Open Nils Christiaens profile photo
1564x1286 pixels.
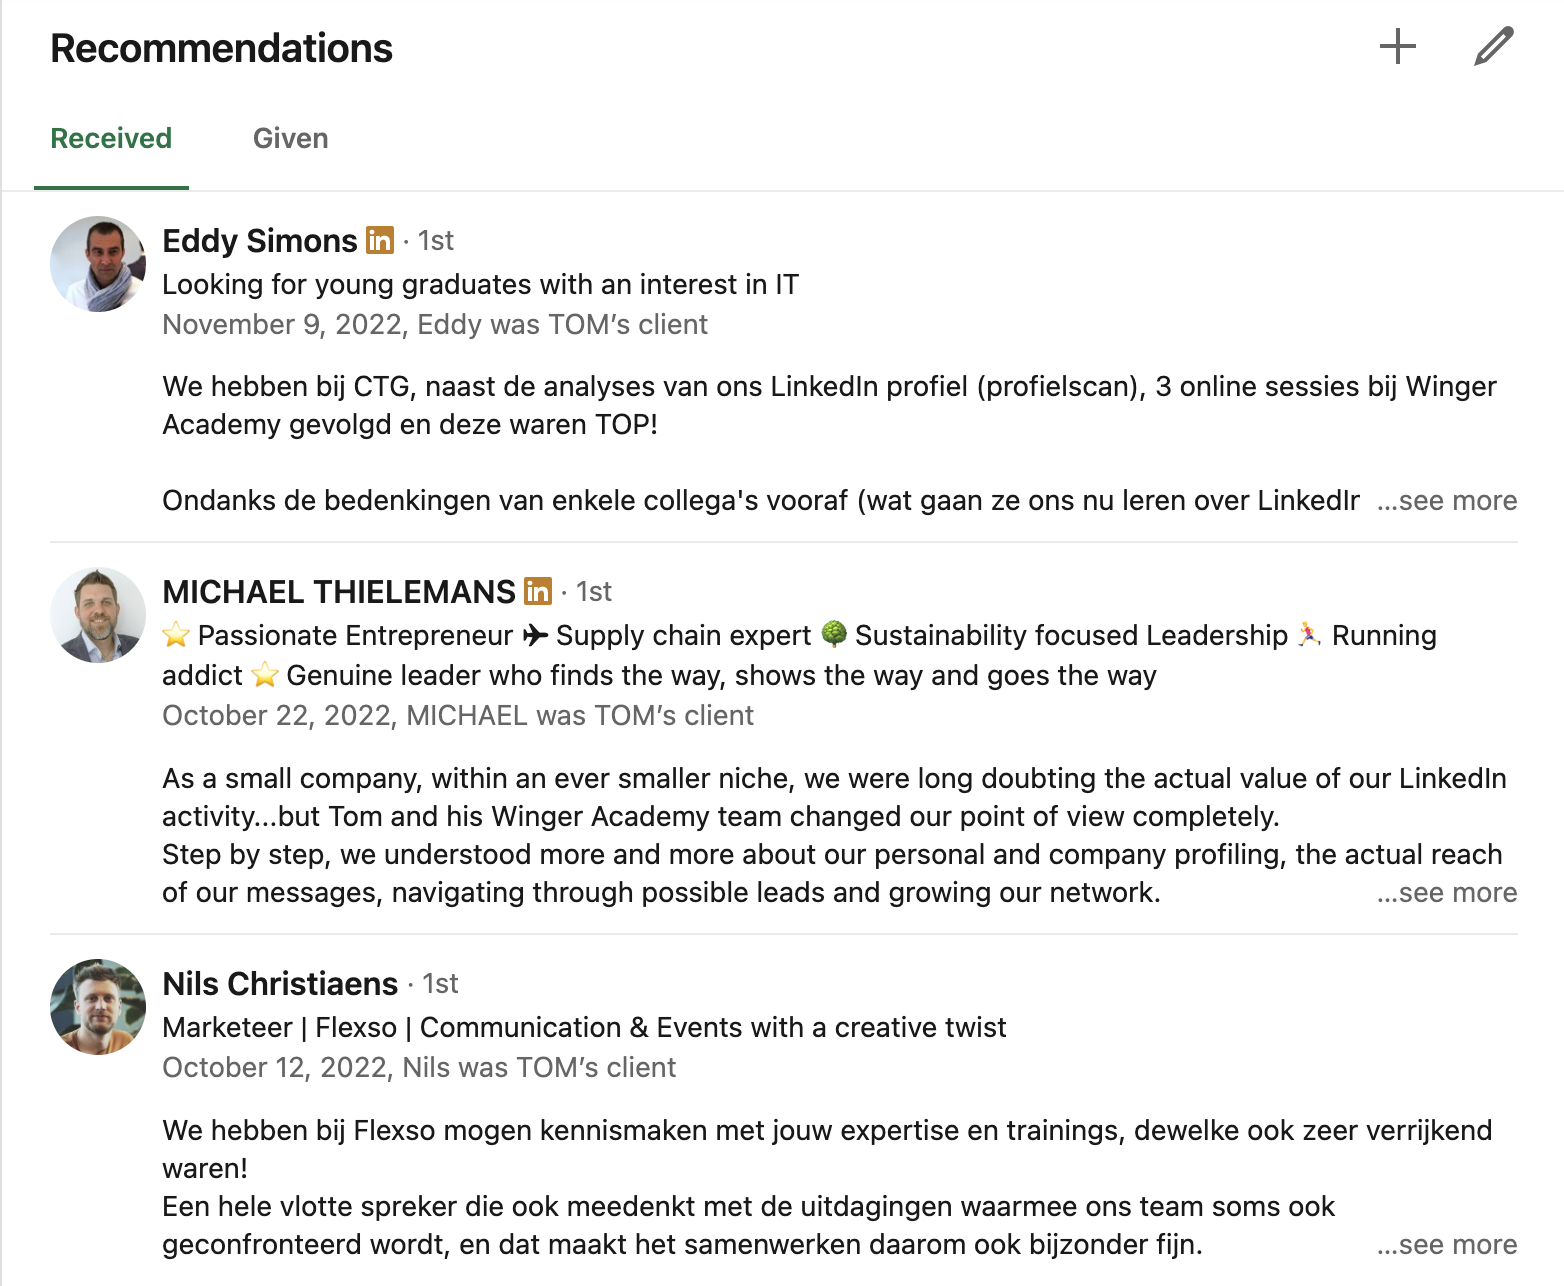click(98, 1007)
